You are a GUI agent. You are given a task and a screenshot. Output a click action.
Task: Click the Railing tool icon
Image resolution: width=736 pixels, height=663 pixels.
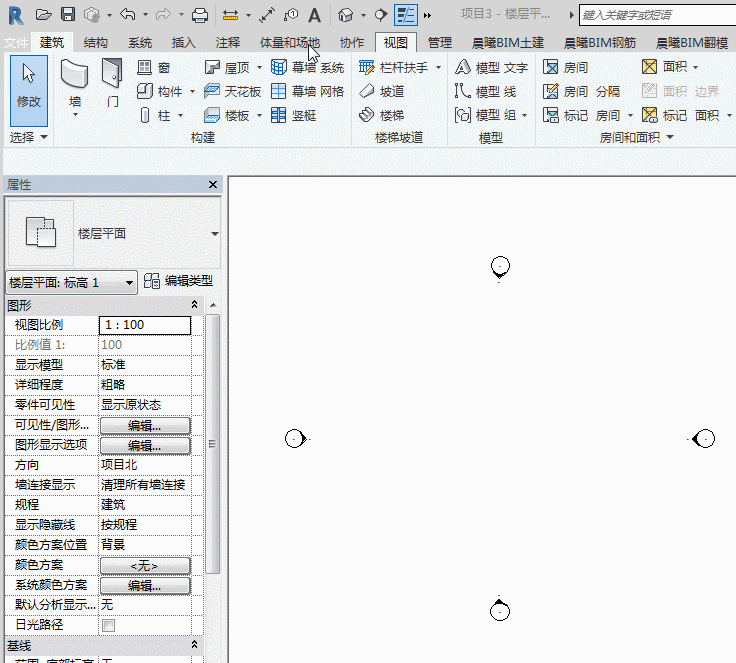366,68
